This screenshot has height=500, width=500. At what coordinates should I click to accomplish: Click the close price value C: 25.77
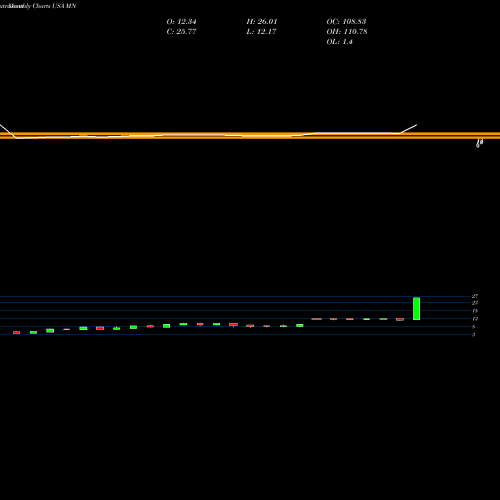(181, 32)
